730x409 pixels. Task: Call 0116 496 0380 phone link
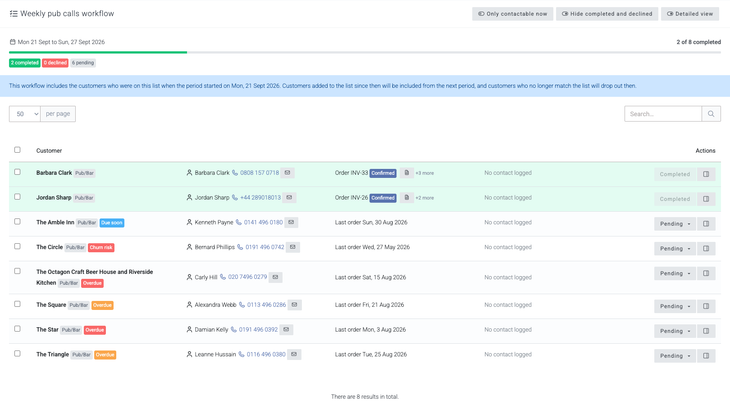(266, 355)
